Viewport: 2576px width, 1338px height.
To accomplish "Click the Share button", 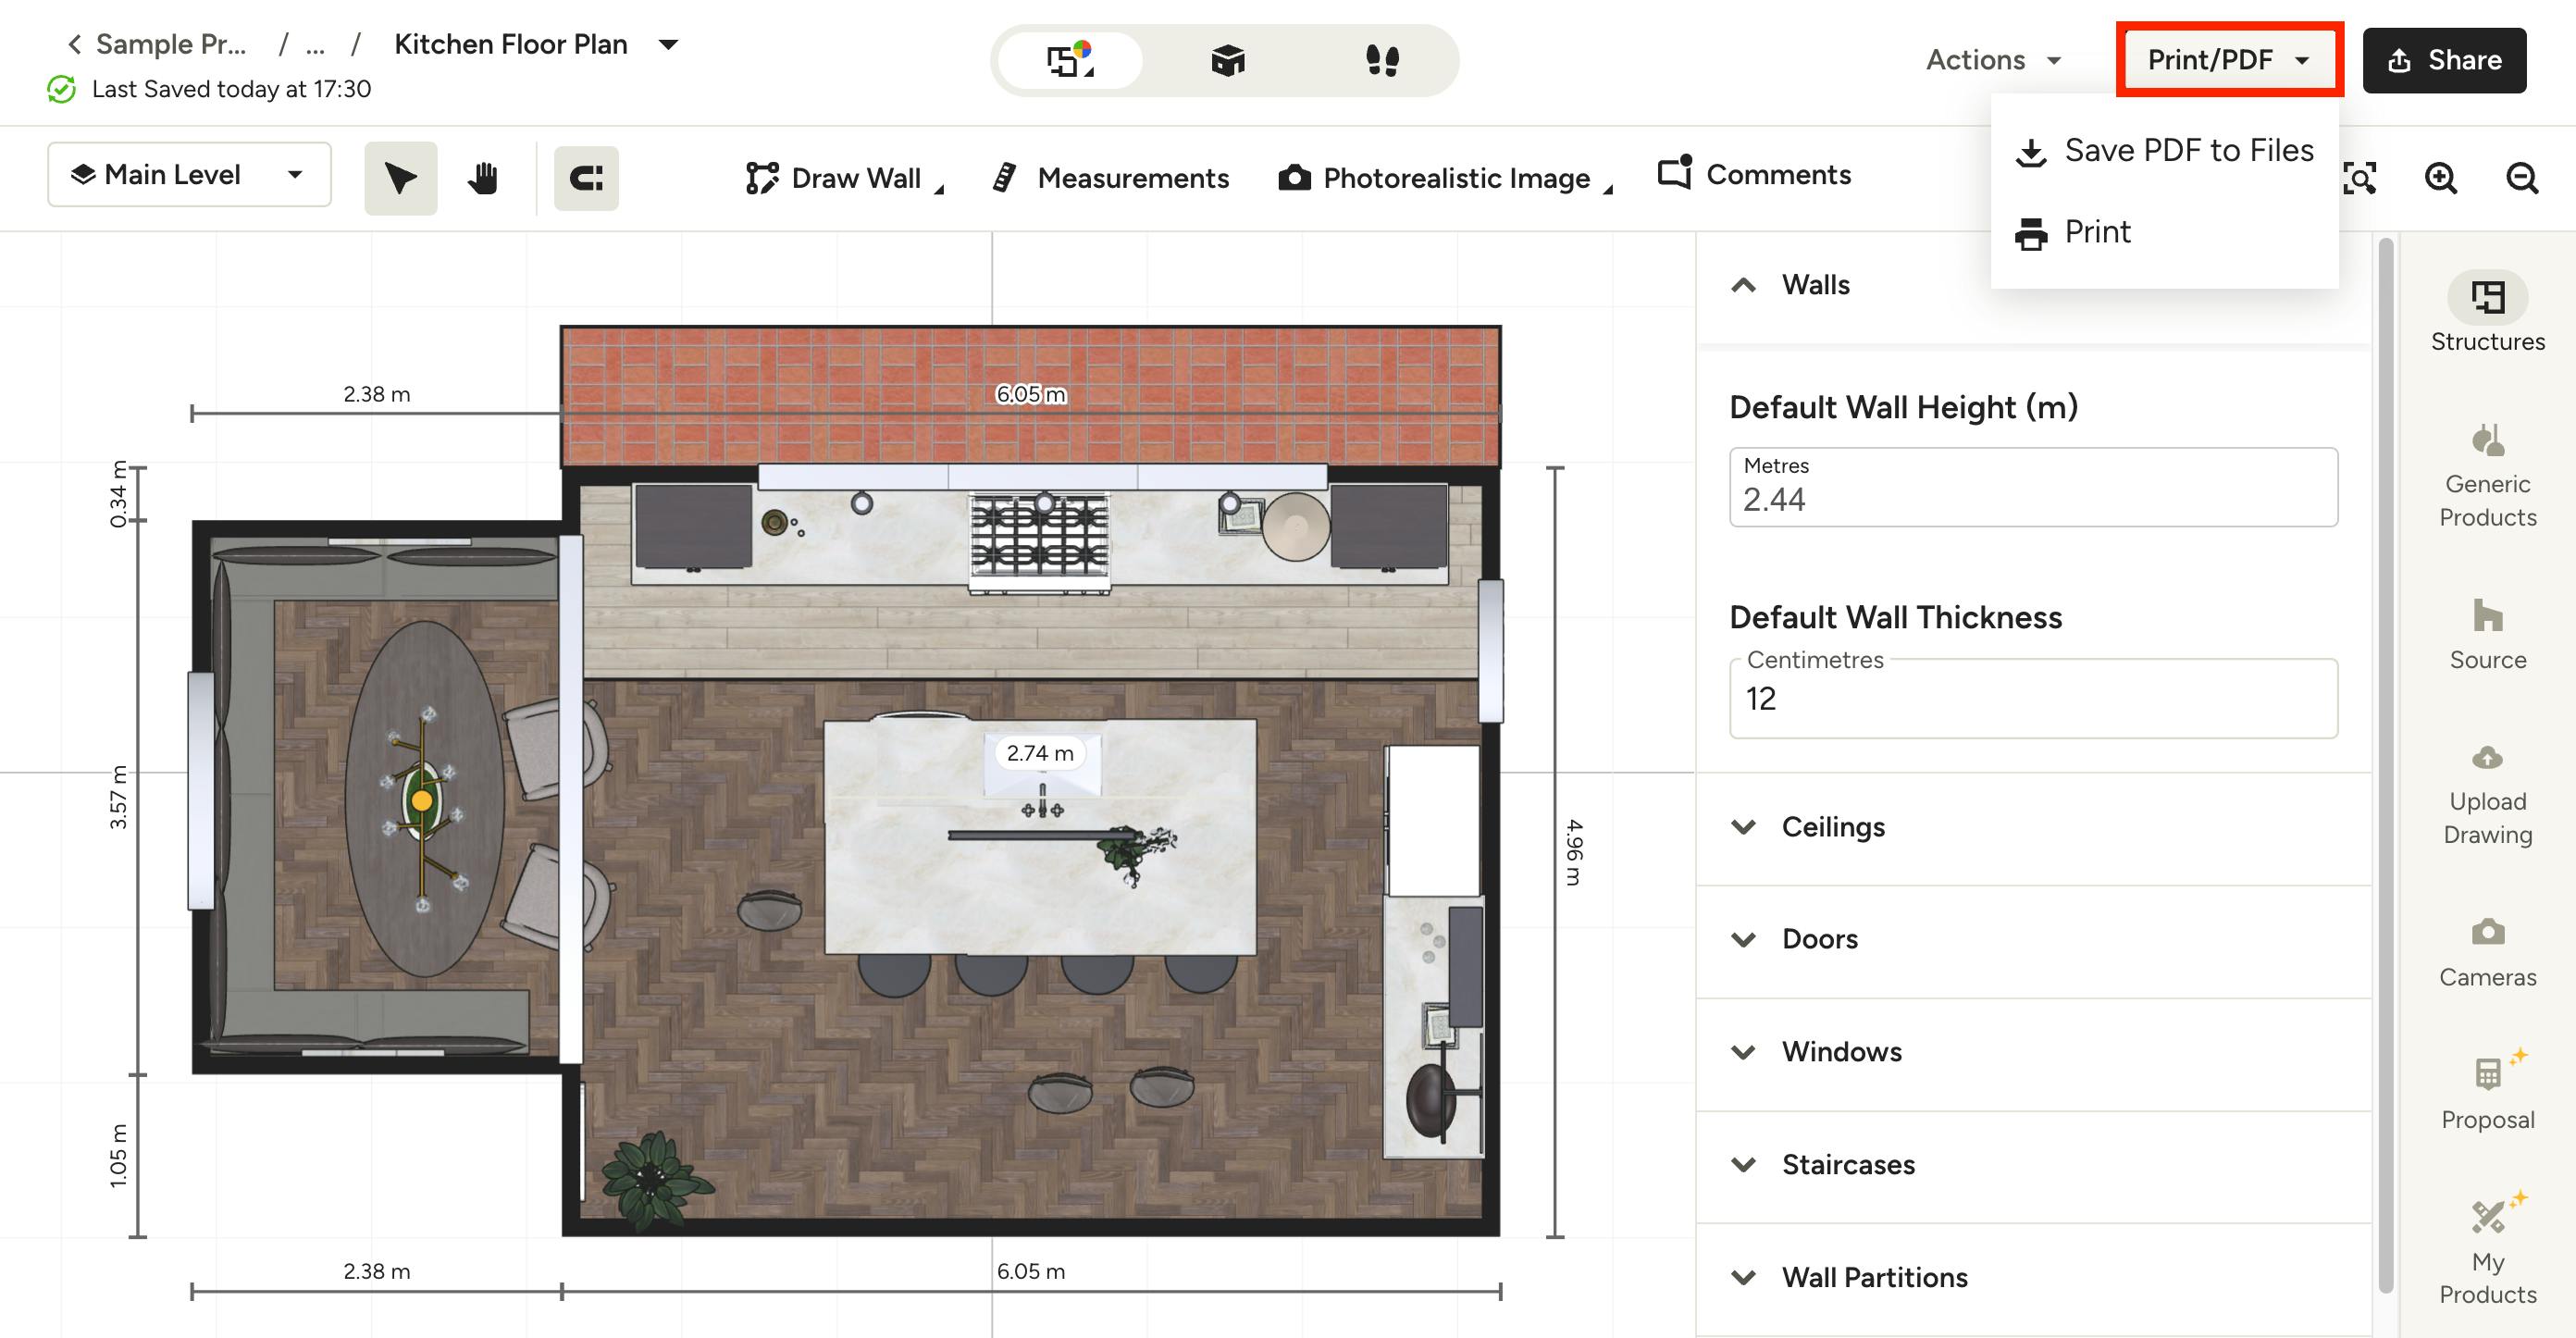I will [2444, 60].
